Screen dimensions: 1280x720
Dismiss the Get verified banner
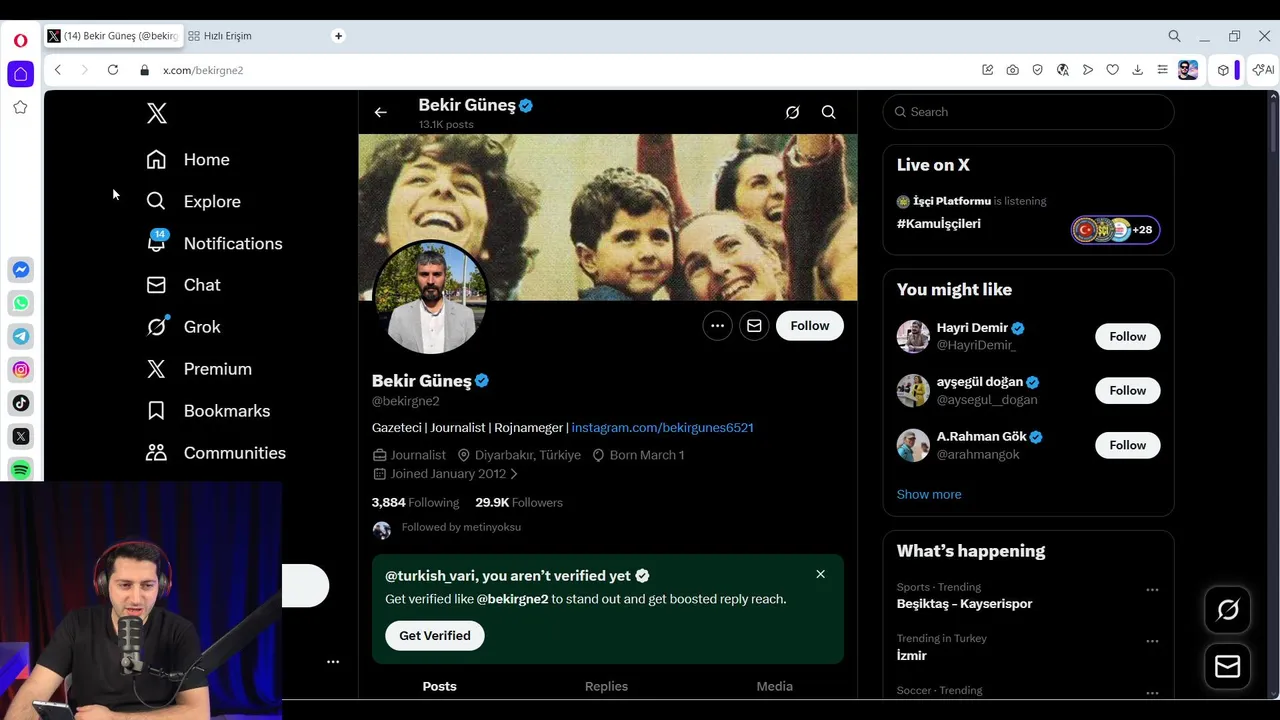820,574
